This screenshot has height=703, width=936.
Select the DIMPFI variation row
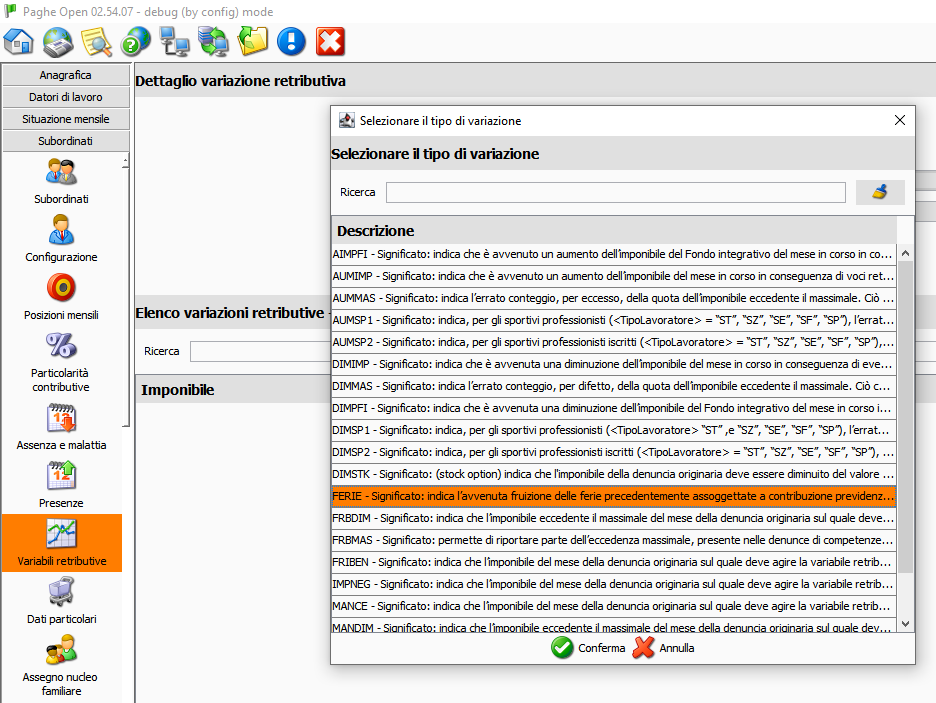coord(614,409)
